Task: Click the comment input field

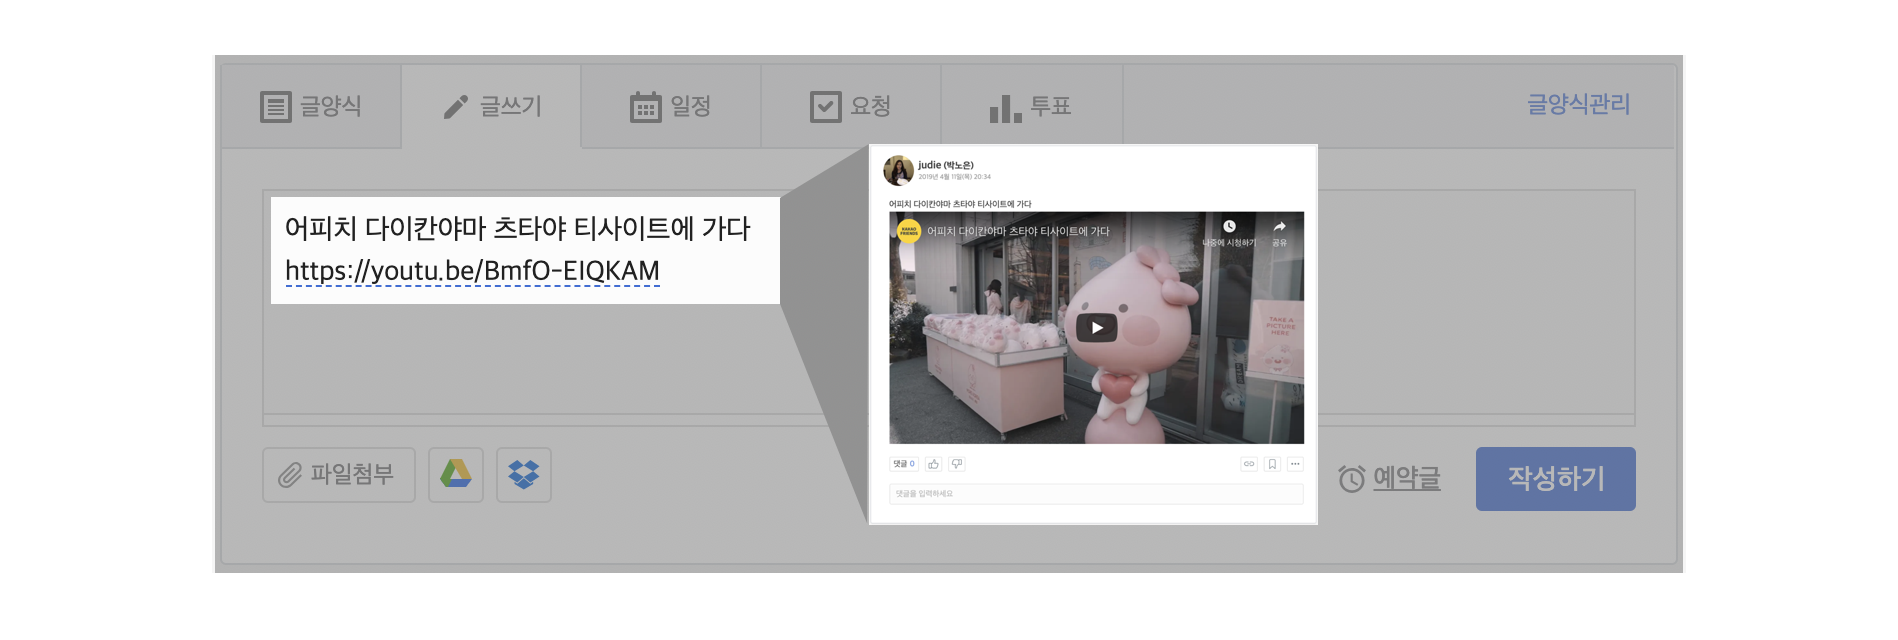Action: (x=1096, y=494)
